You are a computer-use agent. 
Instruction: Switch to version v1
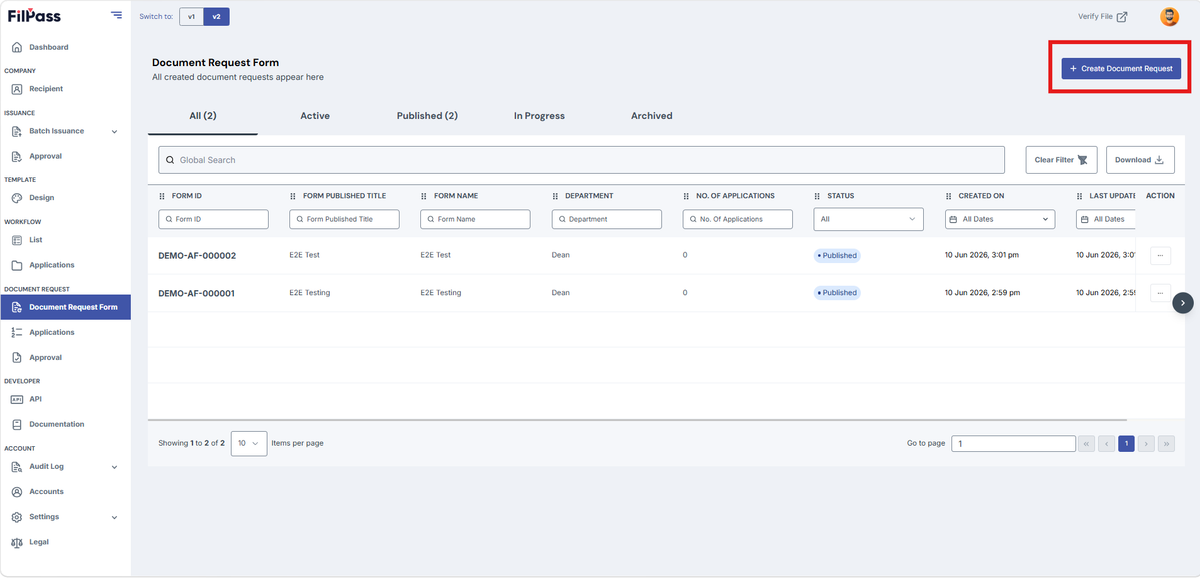click(x=191, y=16)
